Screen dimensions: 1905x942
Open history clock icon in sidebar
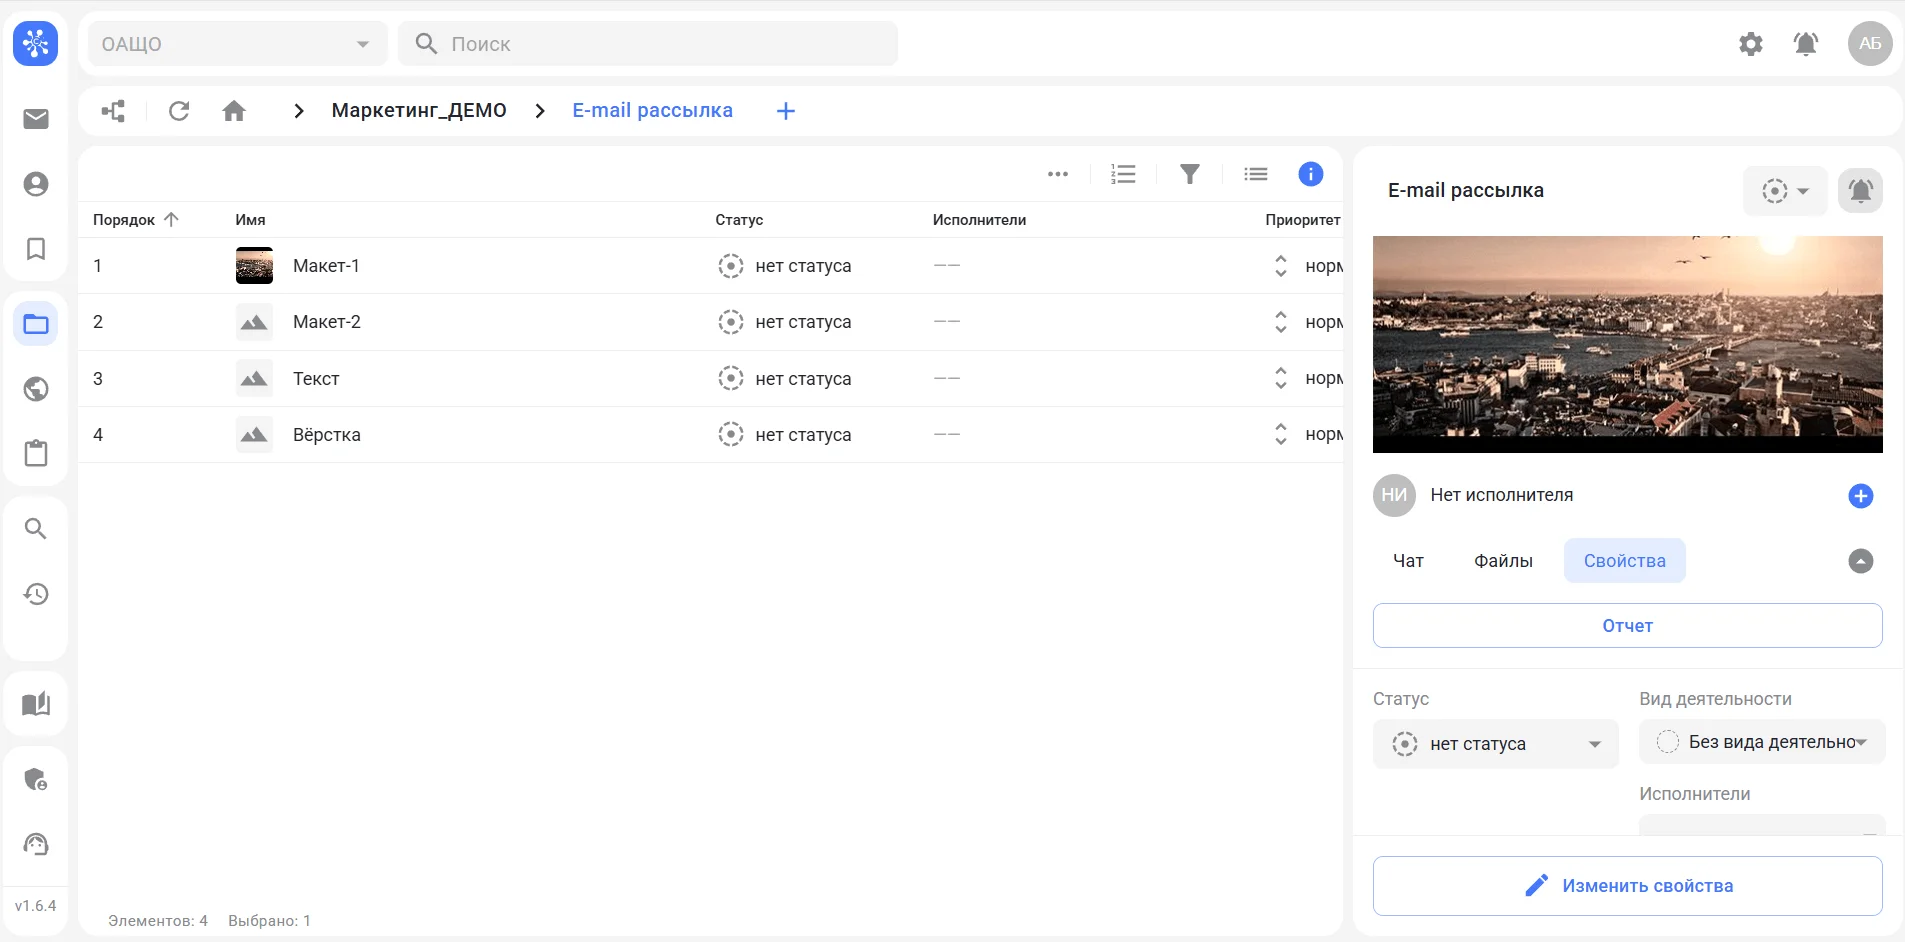(x=36, y=594)
